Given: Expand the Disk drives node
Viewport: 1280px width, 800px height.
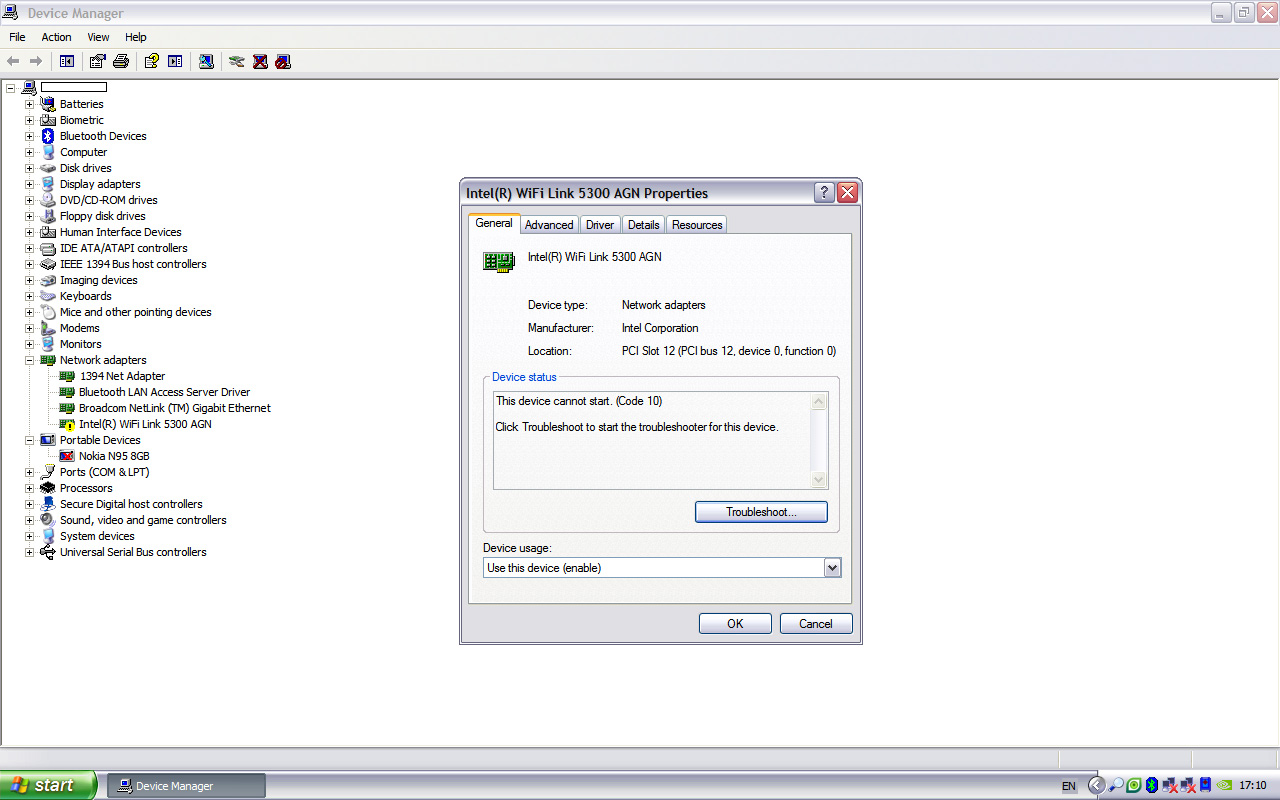Looking at the screenshot, I should (x=29, y=168).
